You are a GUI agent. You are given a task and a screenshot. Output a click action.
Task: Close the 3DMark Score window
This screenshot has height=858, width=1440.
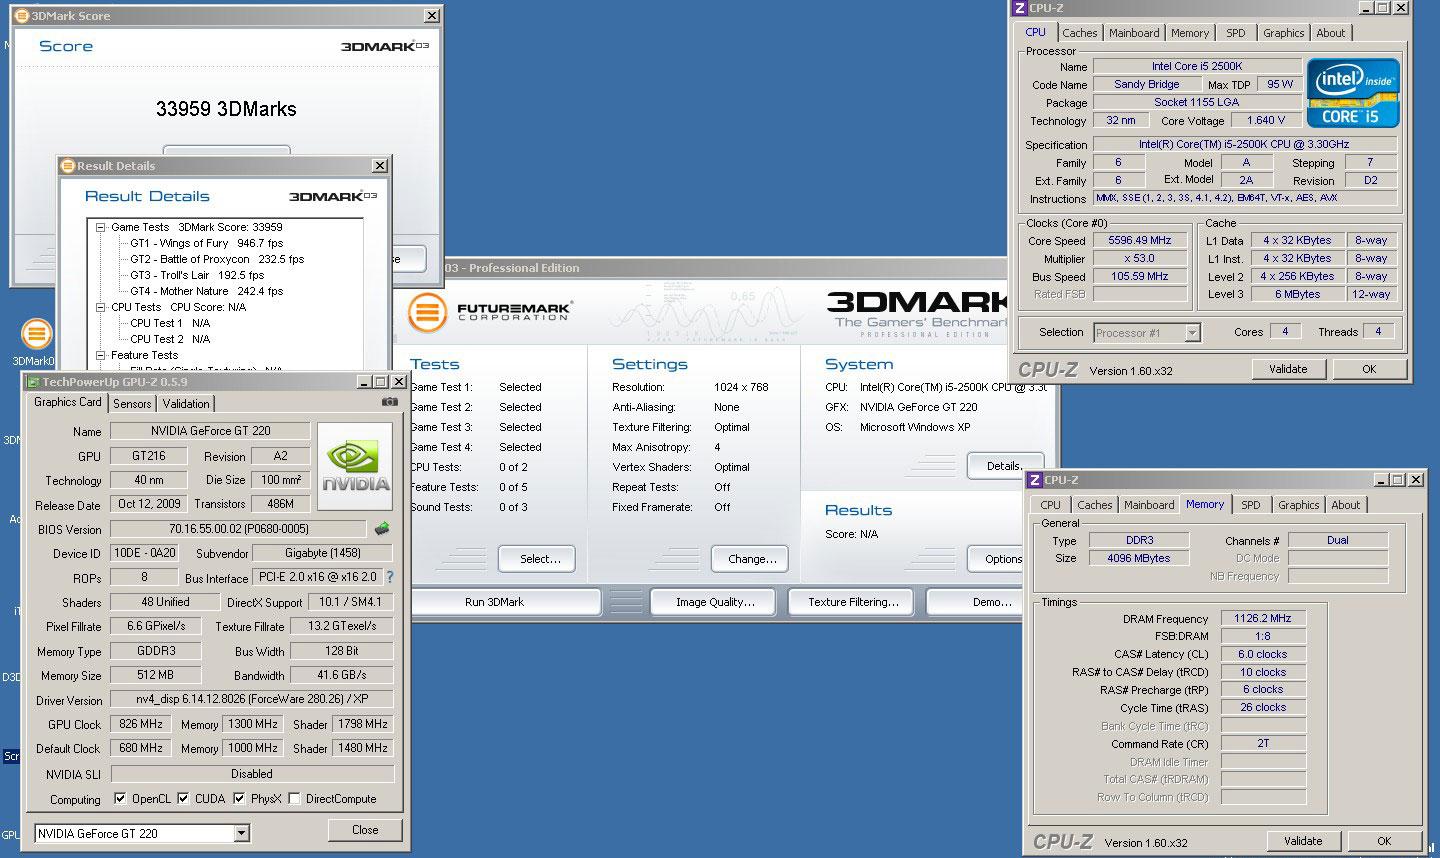(432, 16)
